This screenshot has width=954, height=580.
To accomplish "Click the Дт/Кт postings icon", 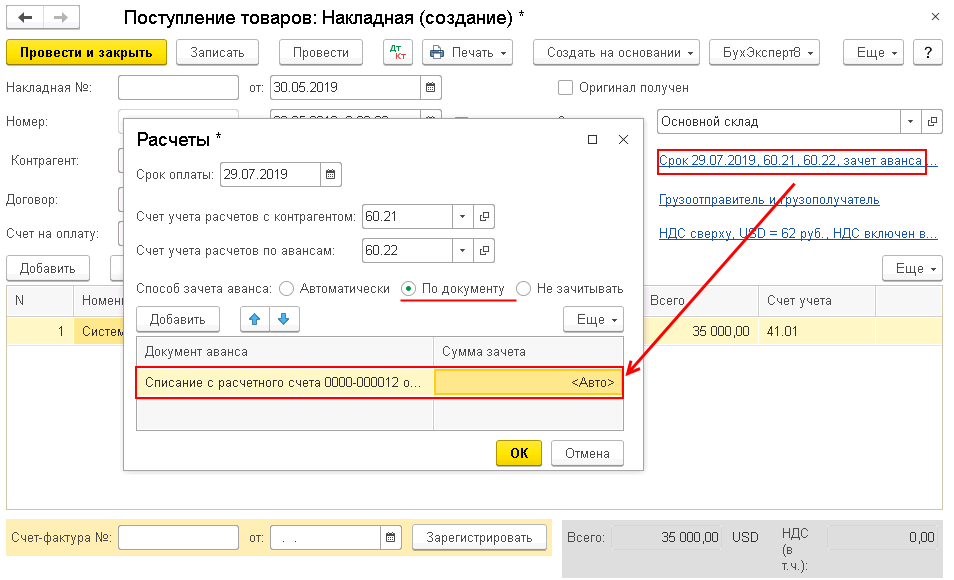I will click(398, 52).
